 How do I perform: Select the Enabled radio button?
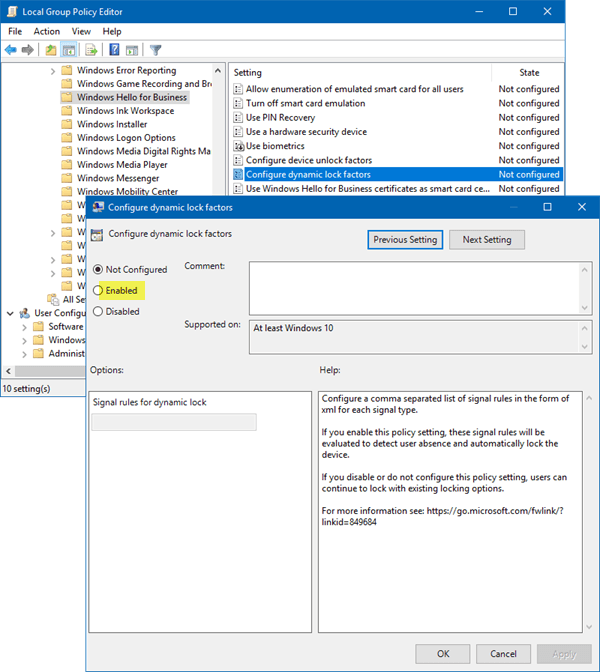click(98, 291)
